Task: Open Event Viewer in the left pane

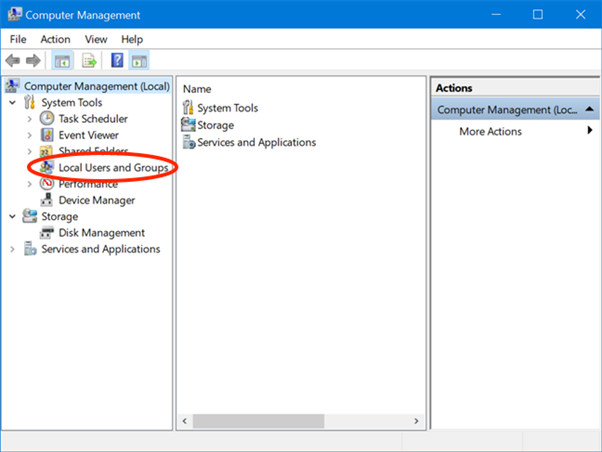Action: [88, 135]
